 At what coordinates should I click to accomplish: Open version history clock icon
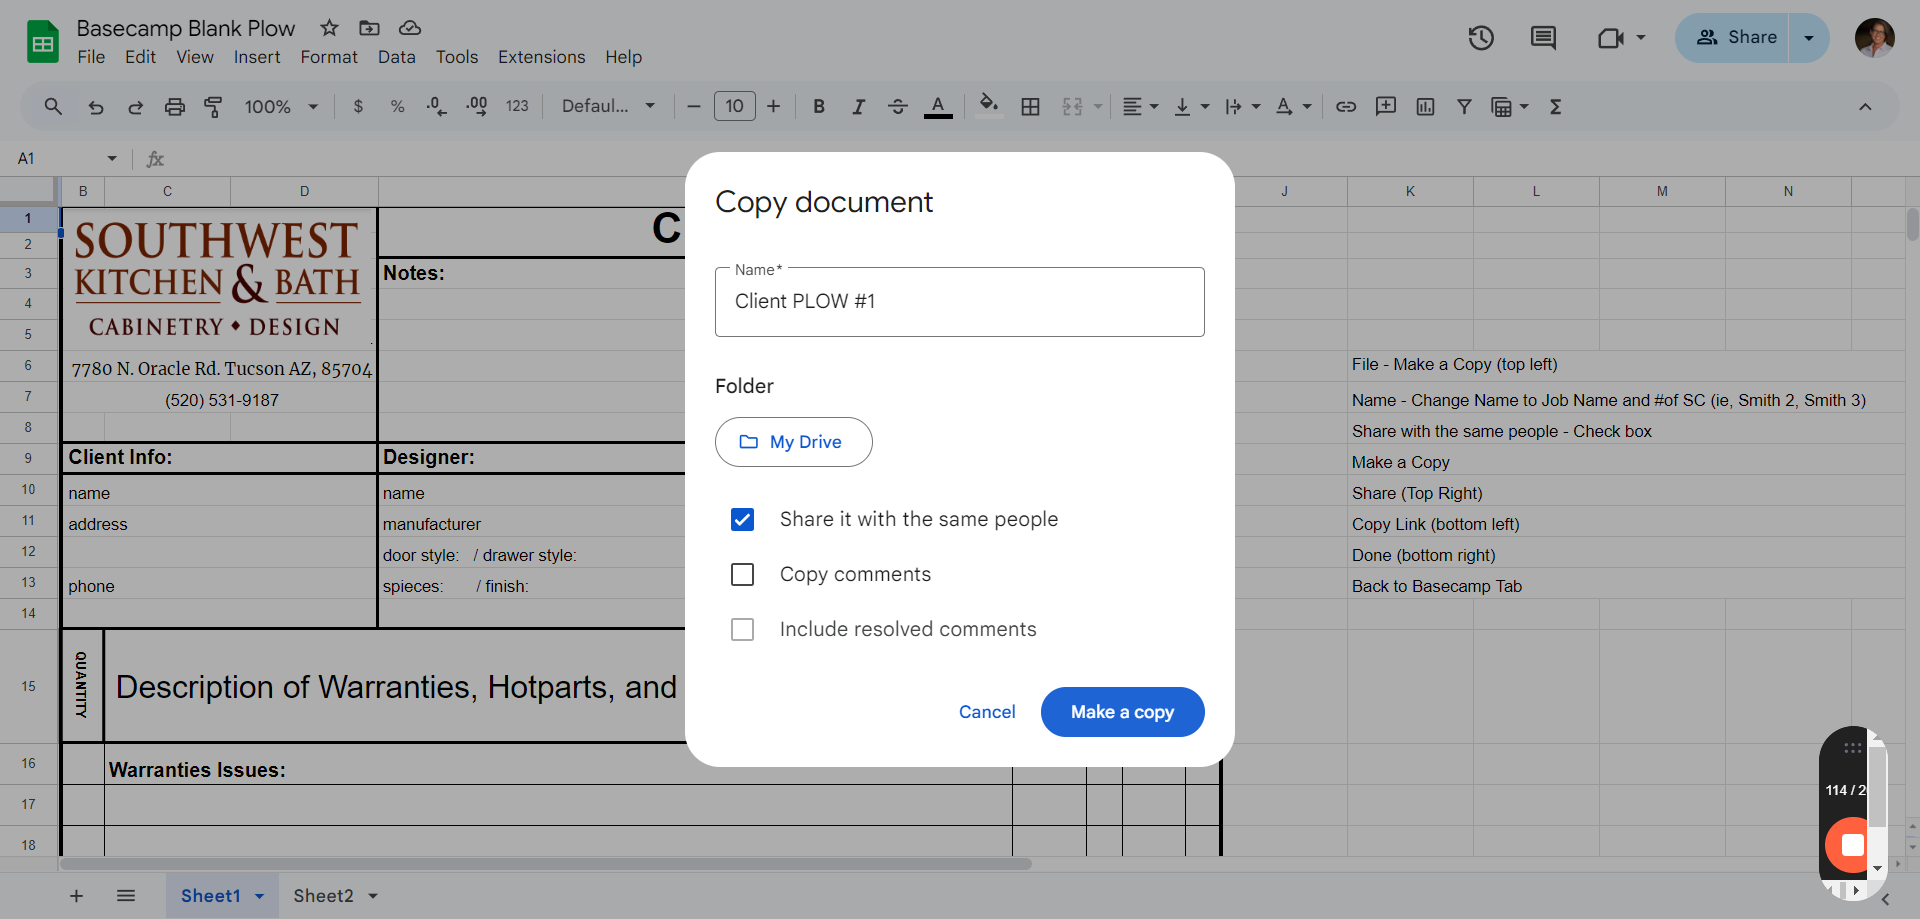pyautogui.click(x=1481, y=38)
